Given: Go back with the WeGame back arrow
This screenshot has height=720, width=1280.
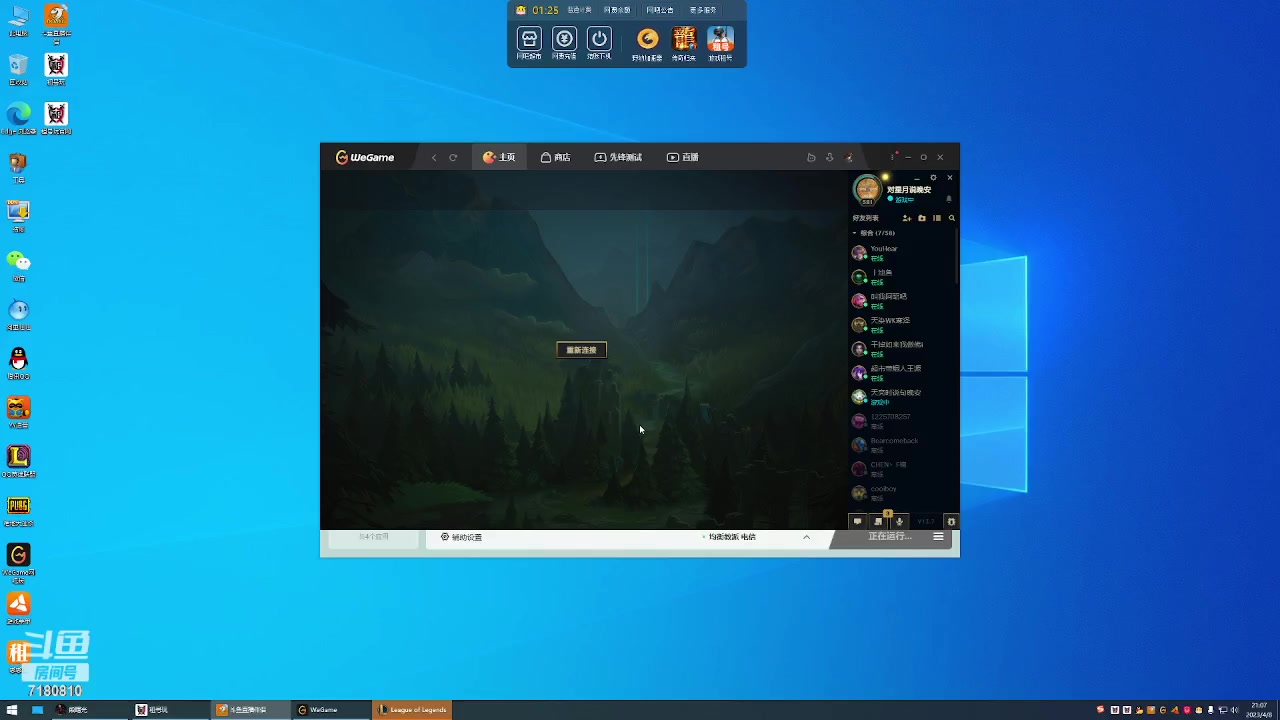Looking at the screenshot, I should (434, 157).
